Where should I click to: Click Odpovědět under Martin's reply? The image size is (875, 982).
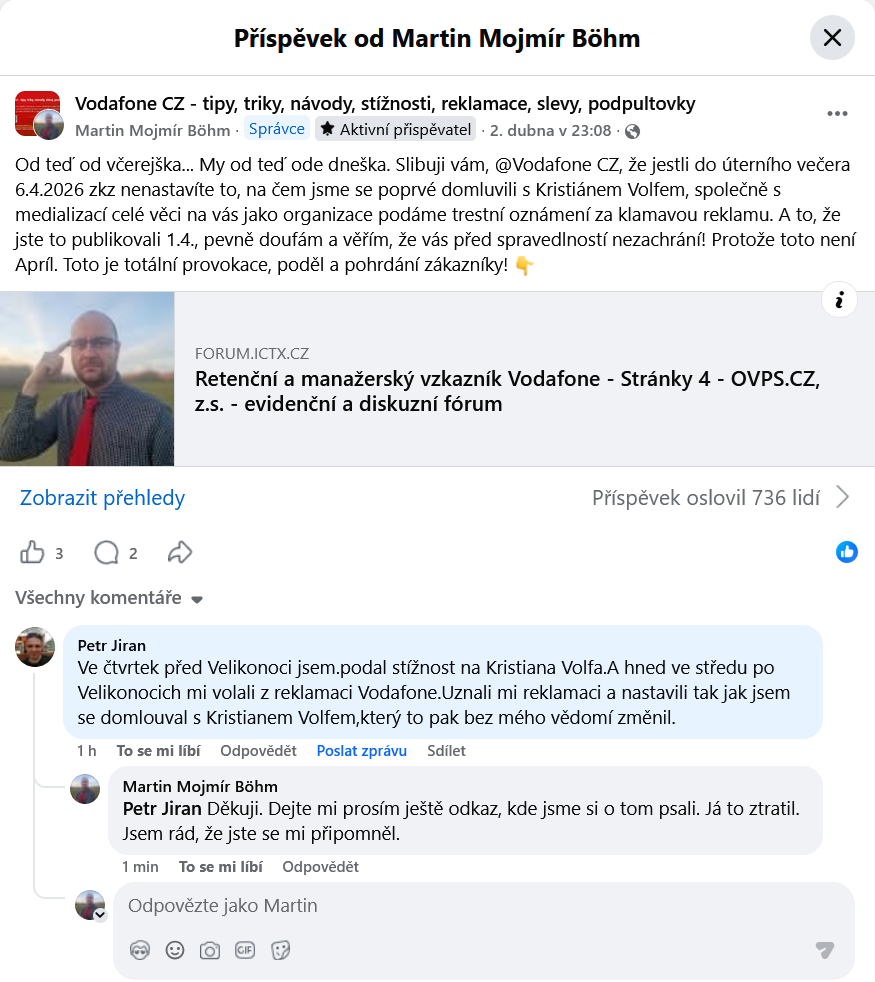tap(320, 867)
